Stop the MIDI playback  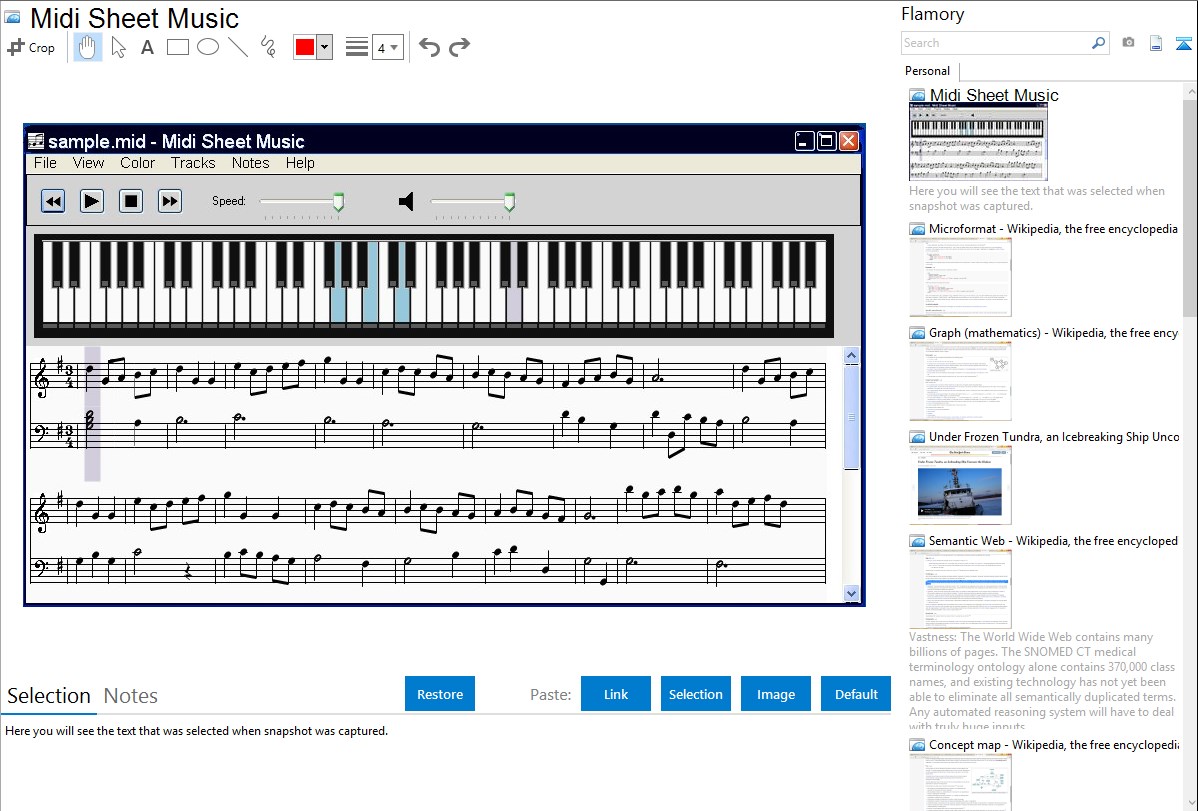point(131,202)
